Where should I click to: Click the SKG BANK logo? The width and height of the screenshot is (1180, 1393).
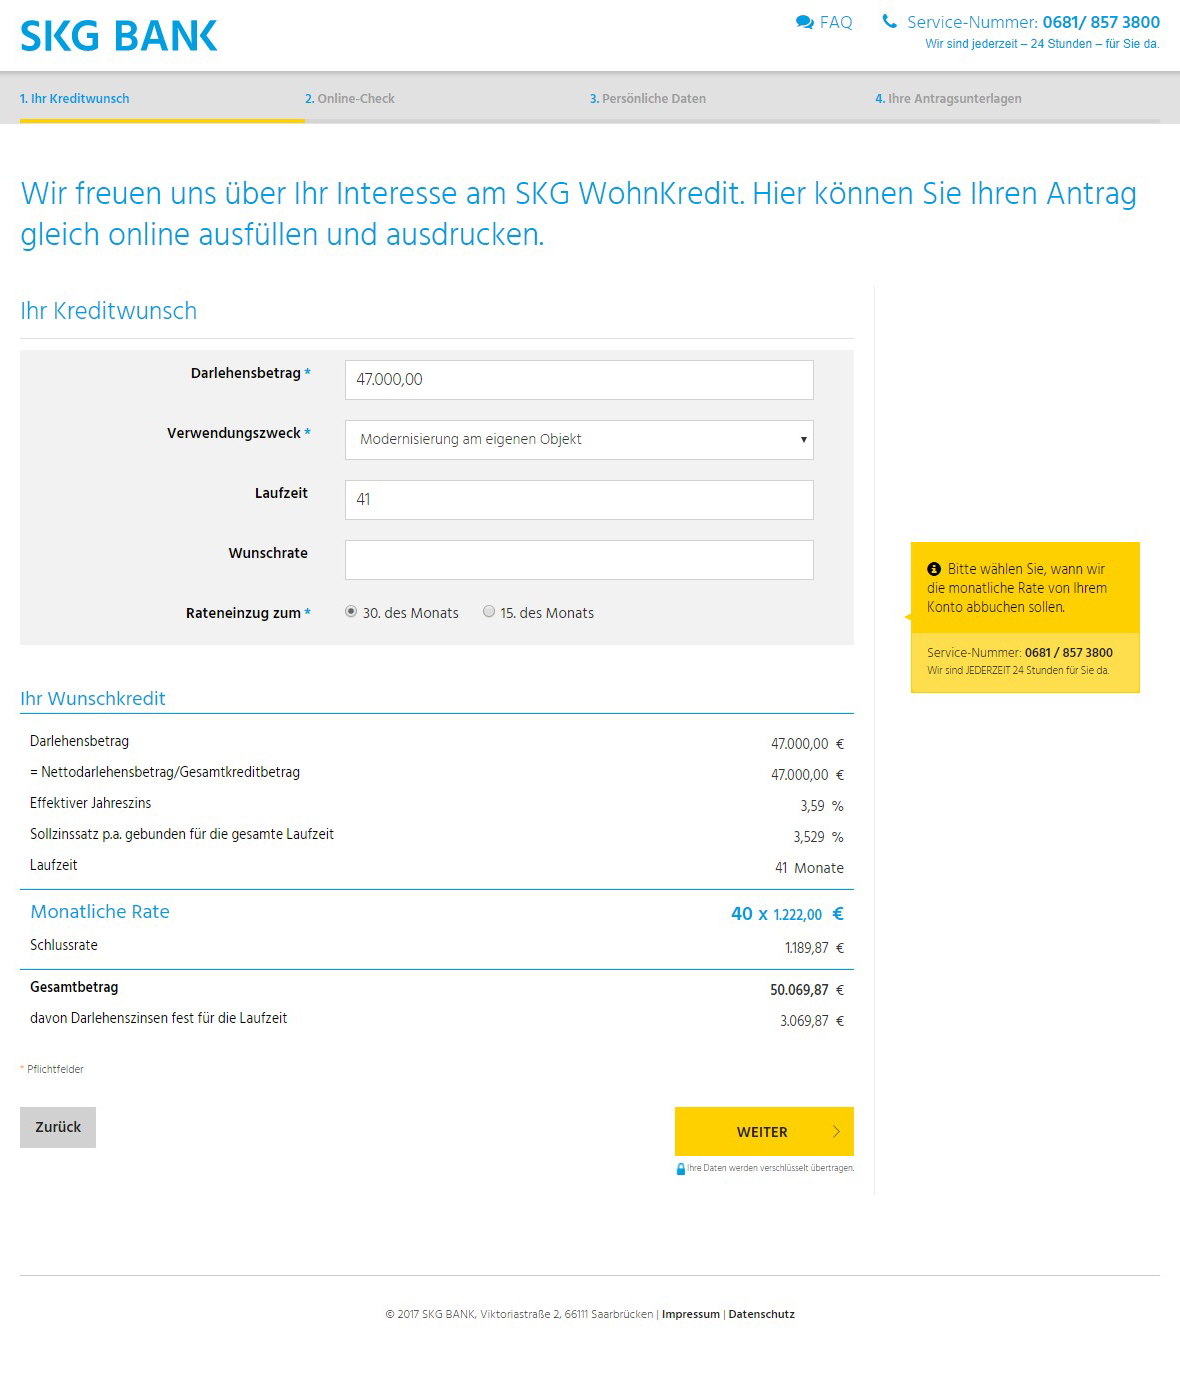click(x=118, y=36)
